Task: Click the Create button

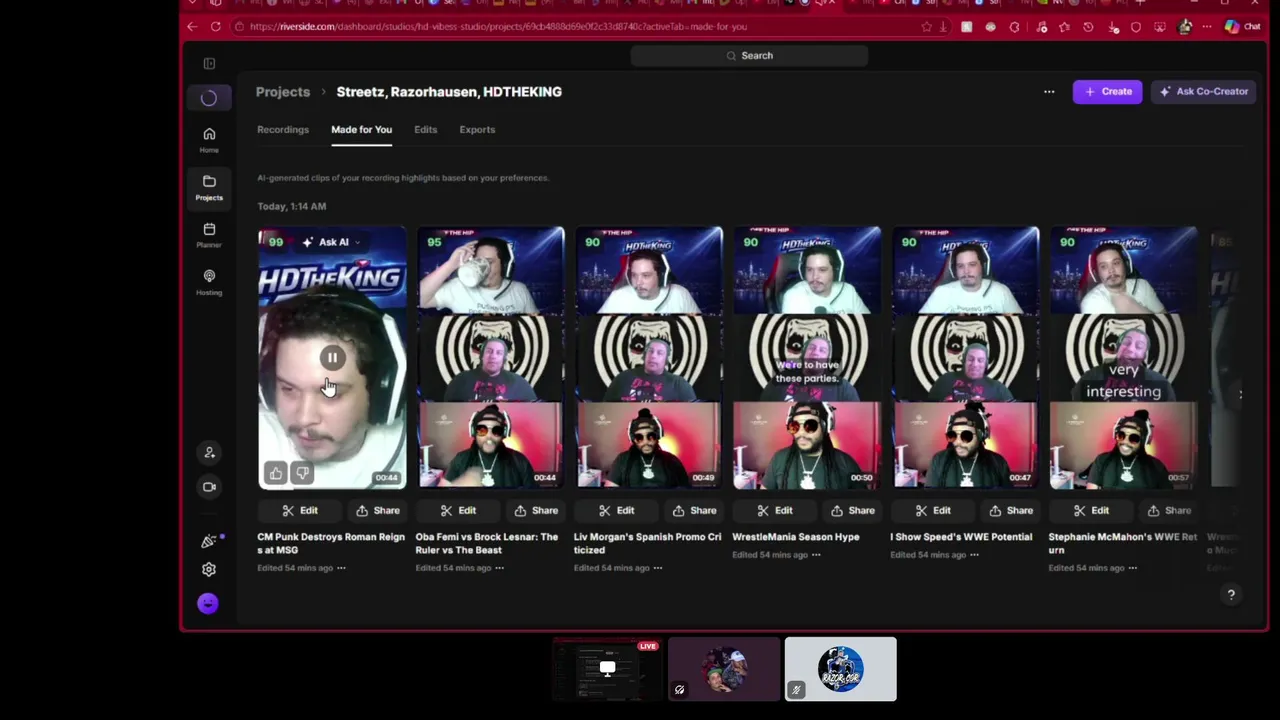Action: [x=1108, y=92]
